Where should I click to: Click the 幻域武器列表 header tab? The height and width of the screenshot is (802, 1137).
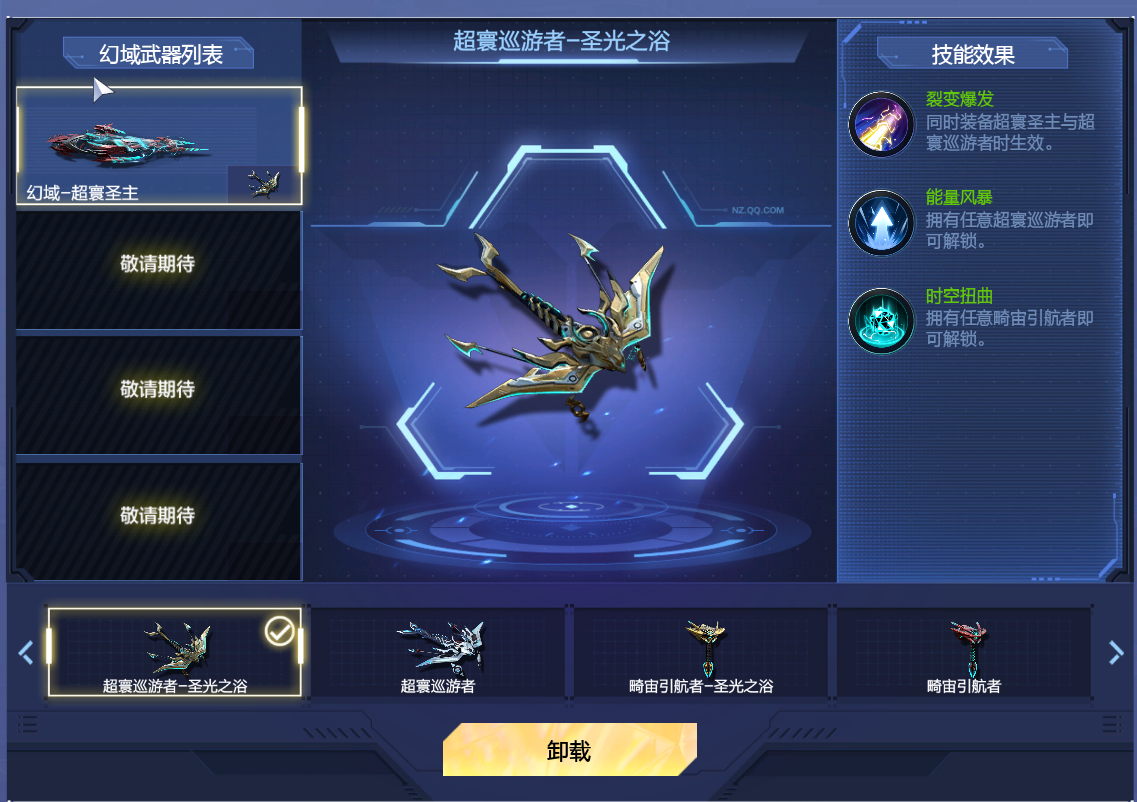(159, 54)
